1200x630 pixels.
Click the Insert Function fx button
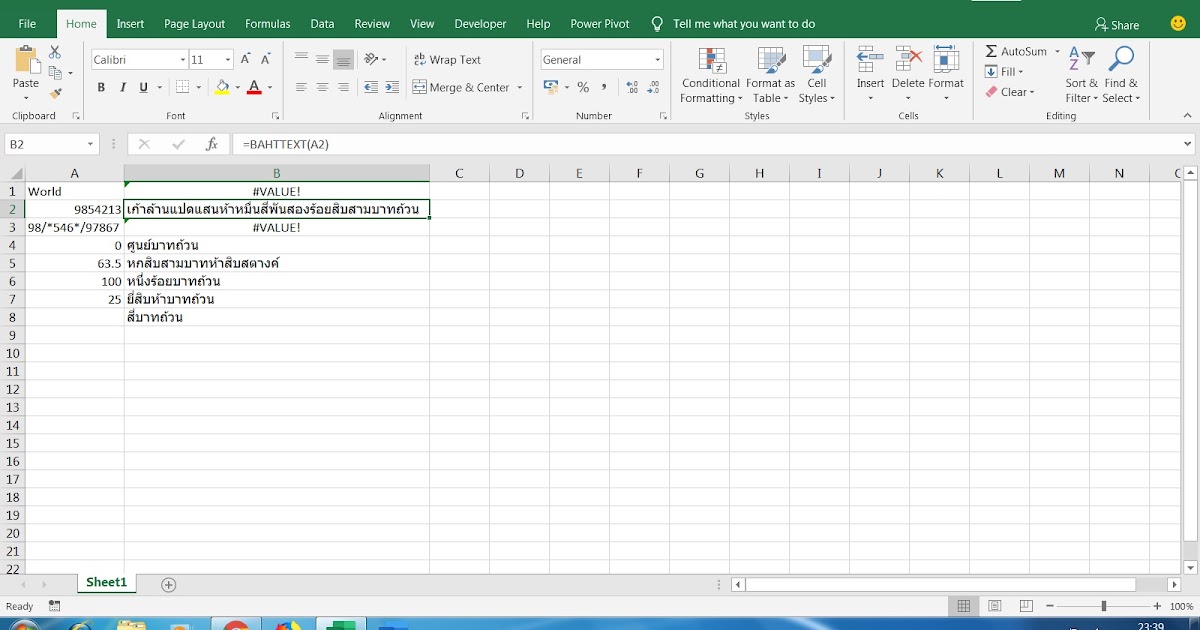tap(210, 143)
